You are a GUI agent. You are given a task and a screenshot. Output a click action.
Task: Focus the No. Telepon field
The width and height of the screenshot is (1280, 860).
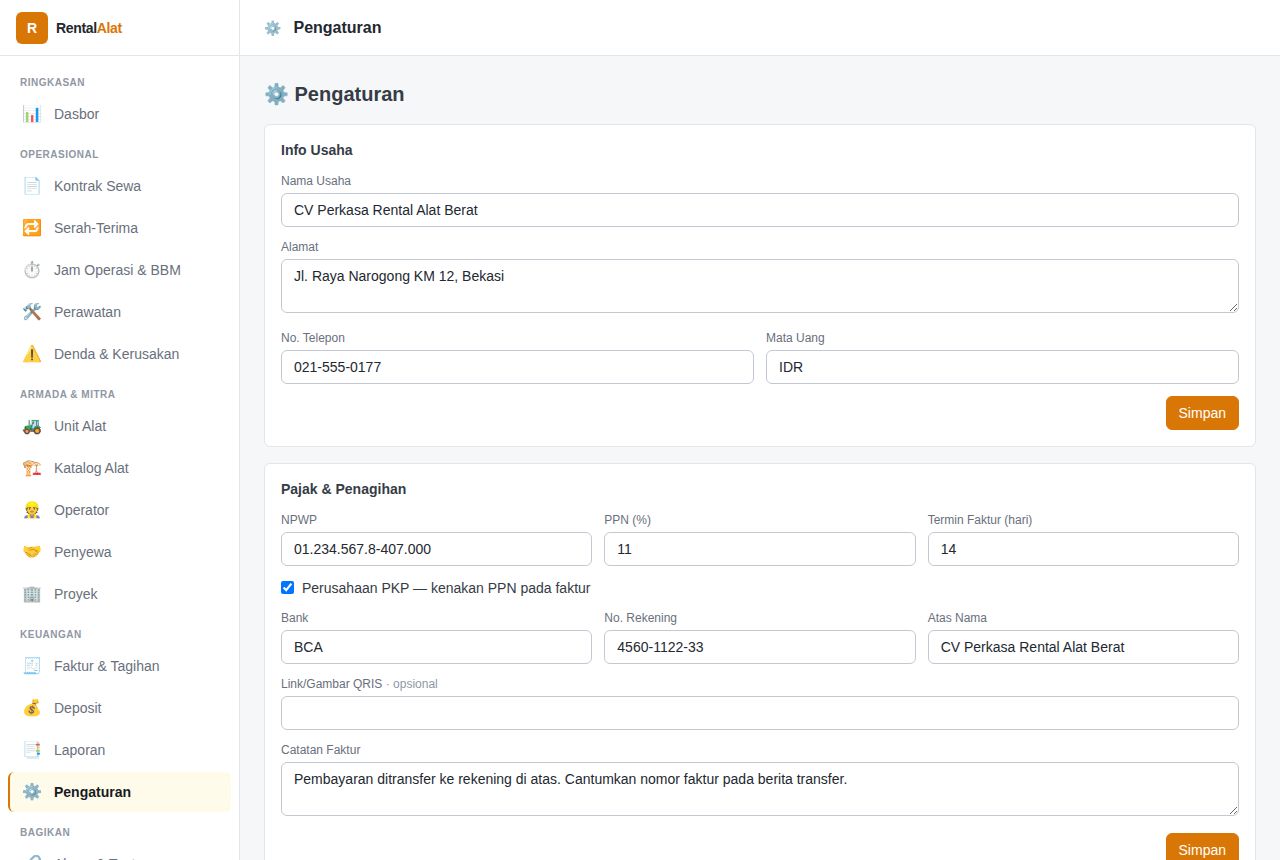517,367
